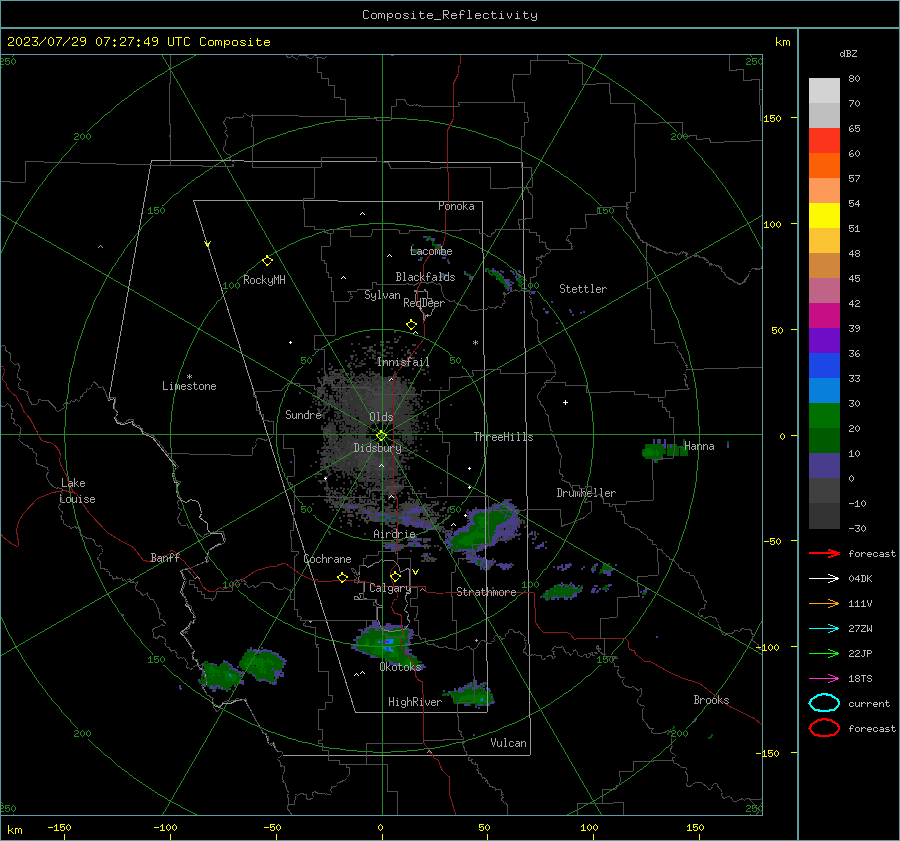Click the Sylvan label
Image resolution: width=900 pixels, height=841 pixels.
coord(382,295)
